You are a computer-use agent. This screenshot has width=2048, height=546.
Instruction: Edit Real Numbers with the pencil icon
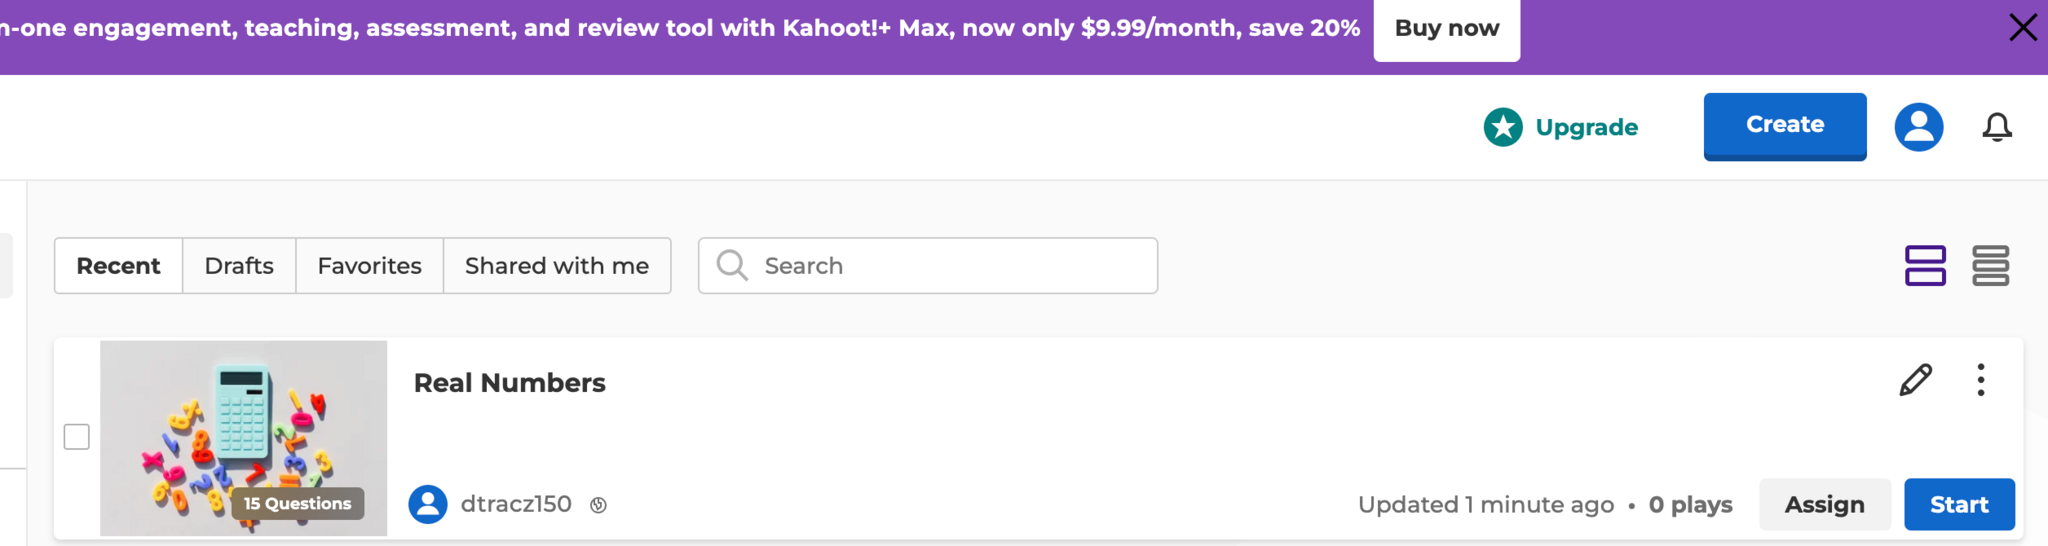point(1915,380)
